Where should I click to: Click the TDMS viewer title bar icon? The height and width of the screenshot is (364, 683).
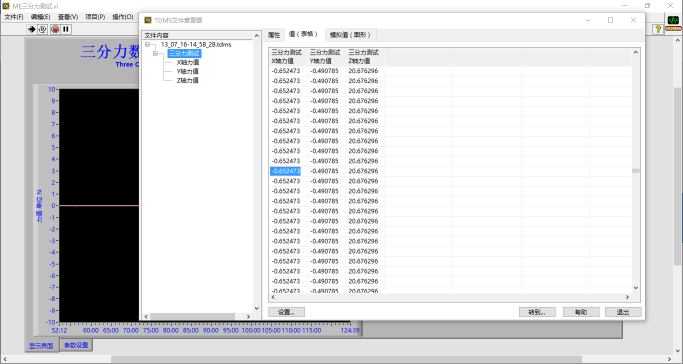pyautogui.click(x=148, y=20)
